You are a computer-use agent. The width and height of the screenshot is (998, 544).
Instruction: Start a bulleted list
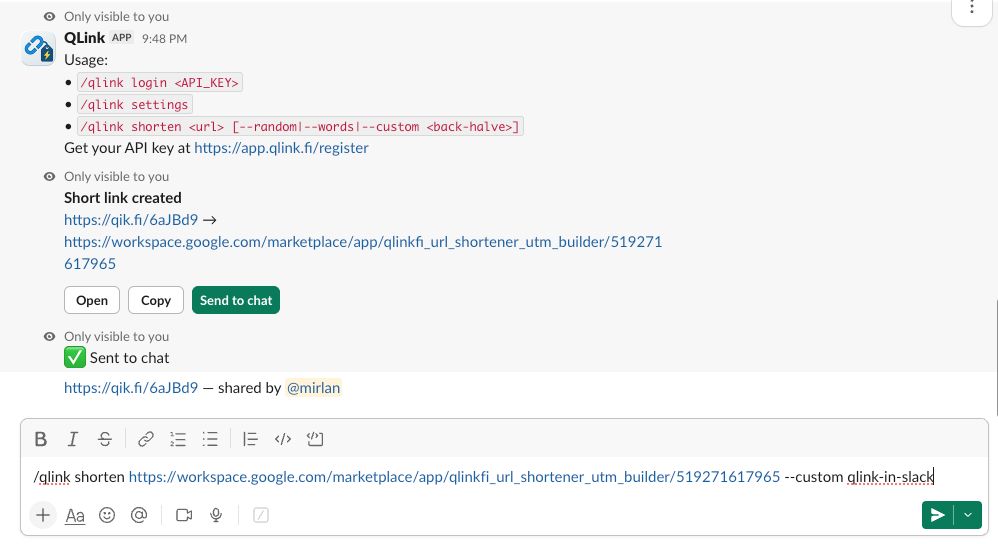pyautogui.click(x=210, y=439)
